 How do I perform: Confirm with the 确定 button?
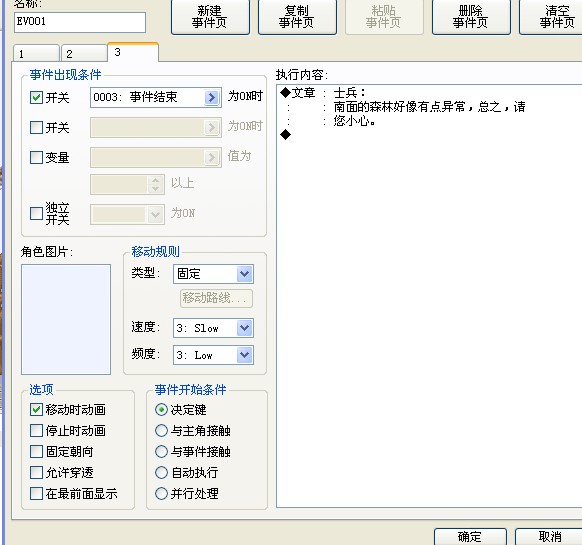pos(470,536)
